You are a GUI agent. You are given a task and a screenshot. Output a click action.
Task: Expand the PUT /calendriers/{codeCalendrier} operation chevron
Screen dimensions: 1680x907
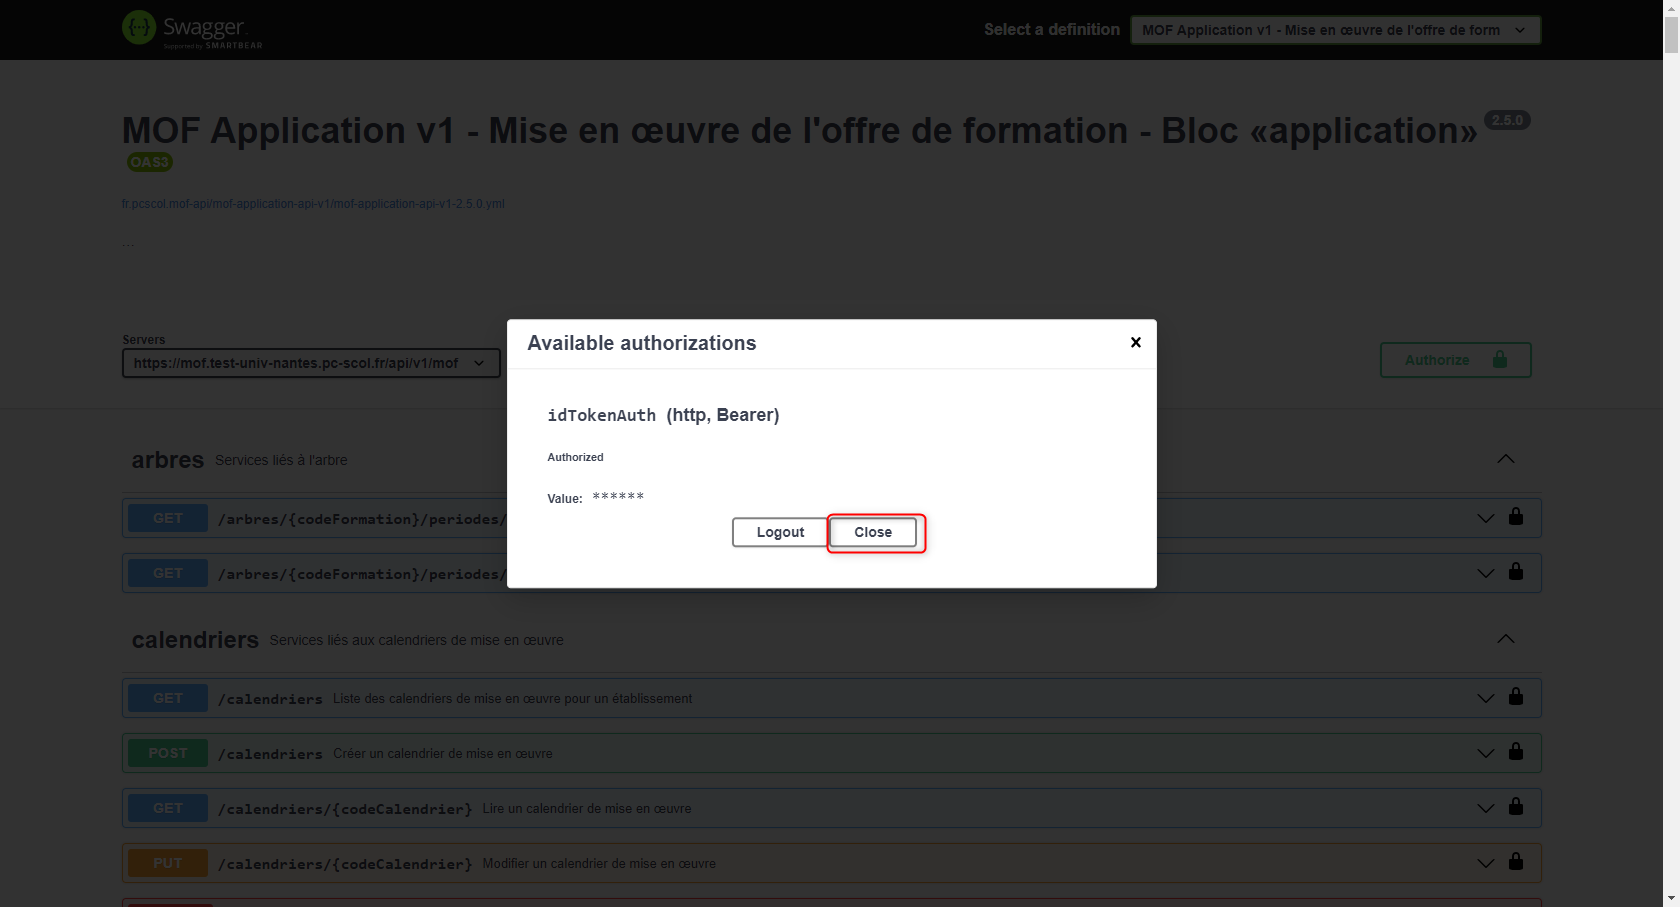pos(1485,863)
